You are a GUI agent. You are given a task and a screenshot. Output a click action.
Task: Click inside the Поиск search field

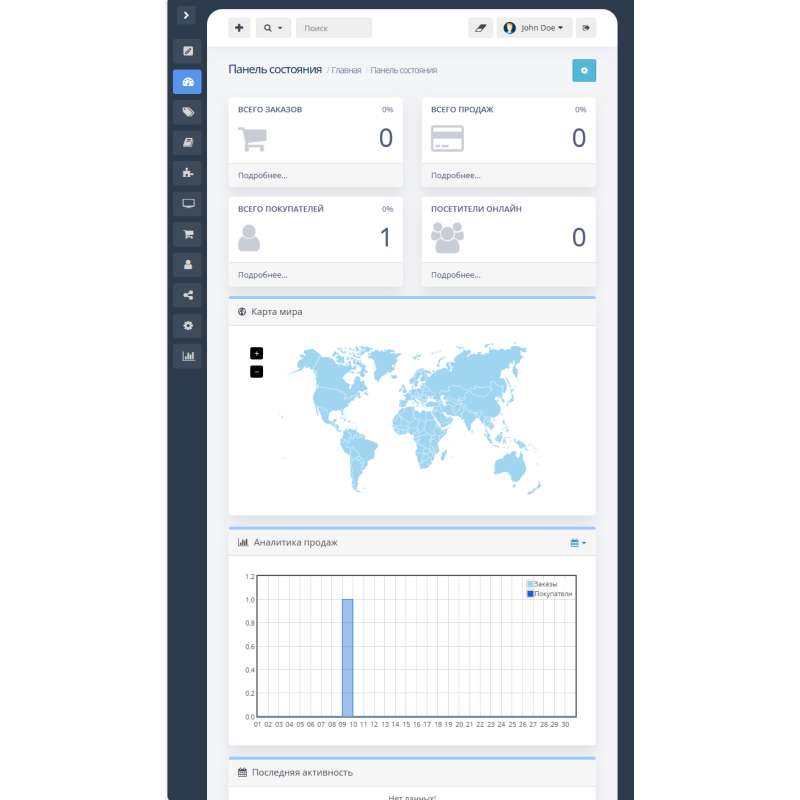(333, 27)
